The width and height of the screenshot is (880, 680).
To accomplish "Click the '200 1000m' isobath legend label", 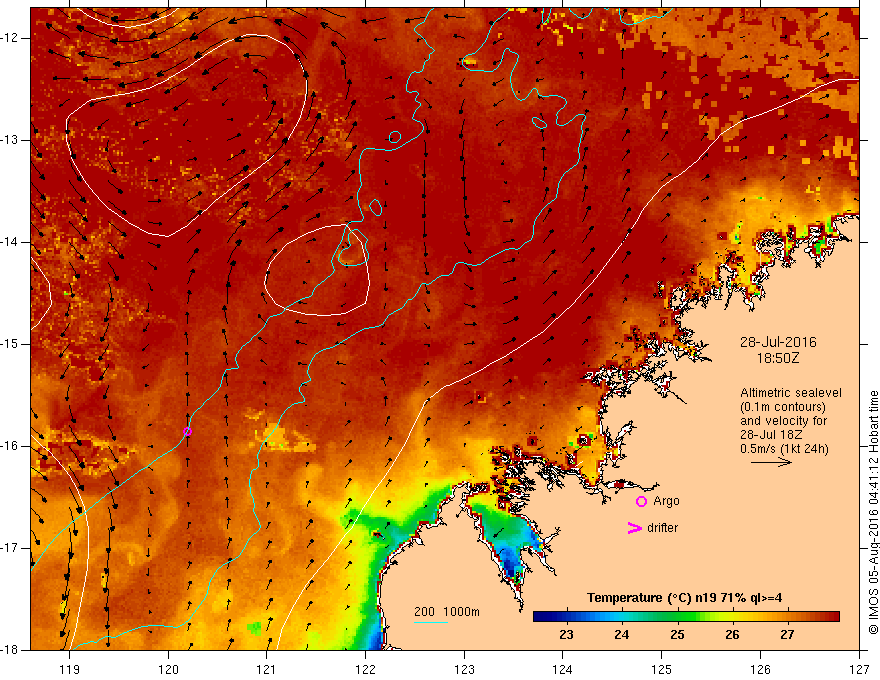I will coord(447,612).
